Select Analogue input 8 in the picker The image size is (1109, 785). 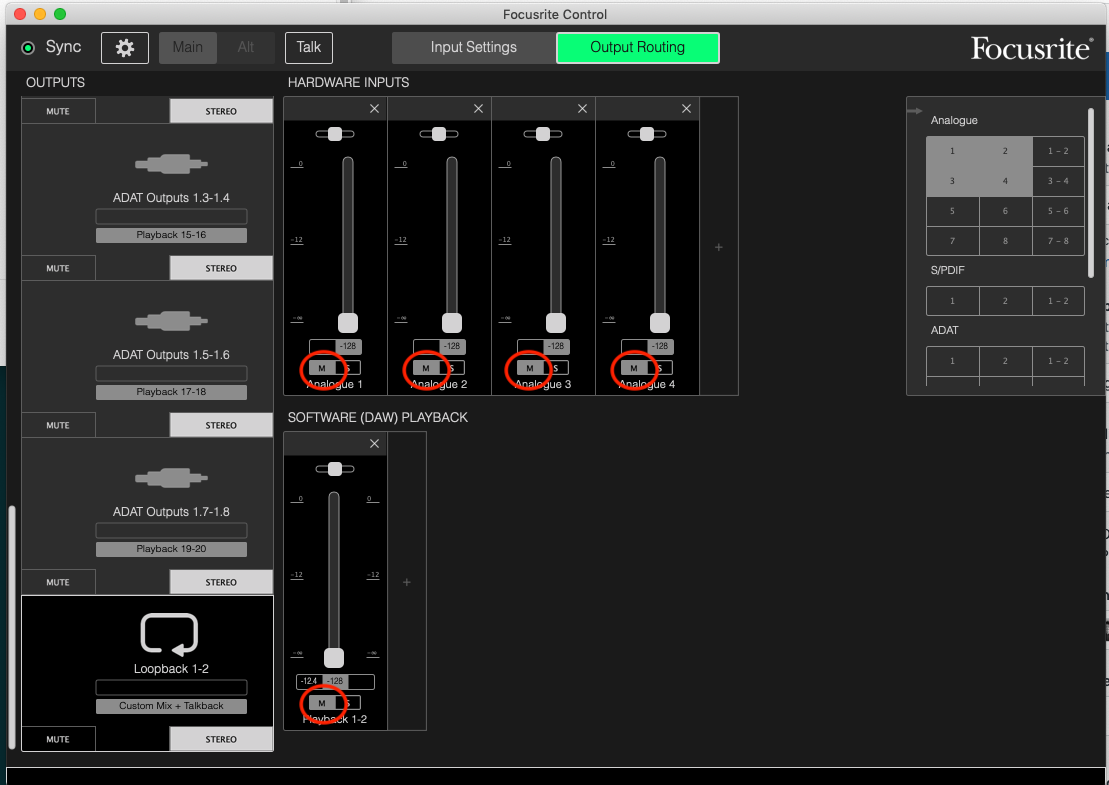(x=1005, y=241)
